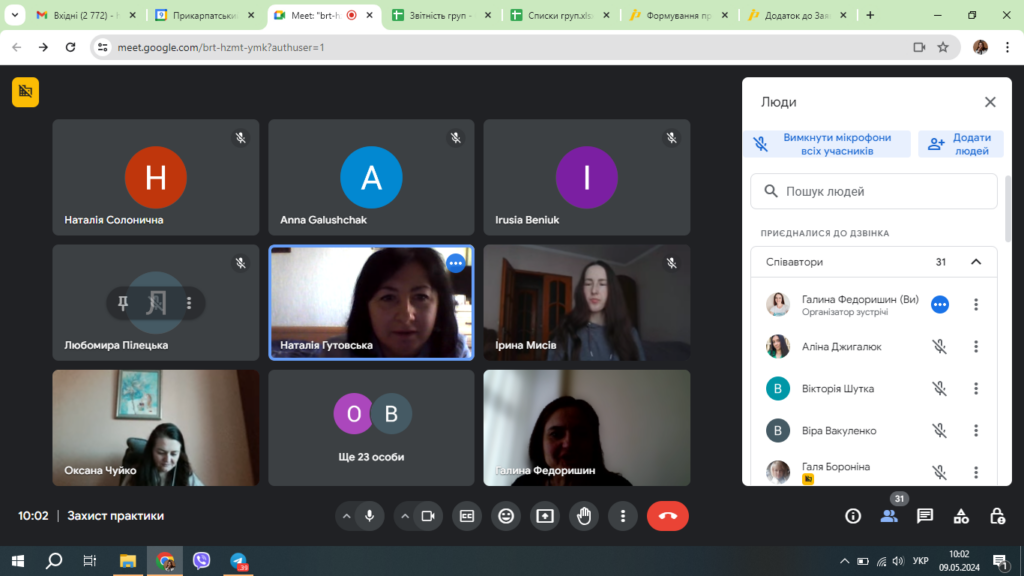Mute Аліна Джигалюк's microphone
Image resolution: width=1024 pixels, height=576 pixels.
[x=939, y=347]
